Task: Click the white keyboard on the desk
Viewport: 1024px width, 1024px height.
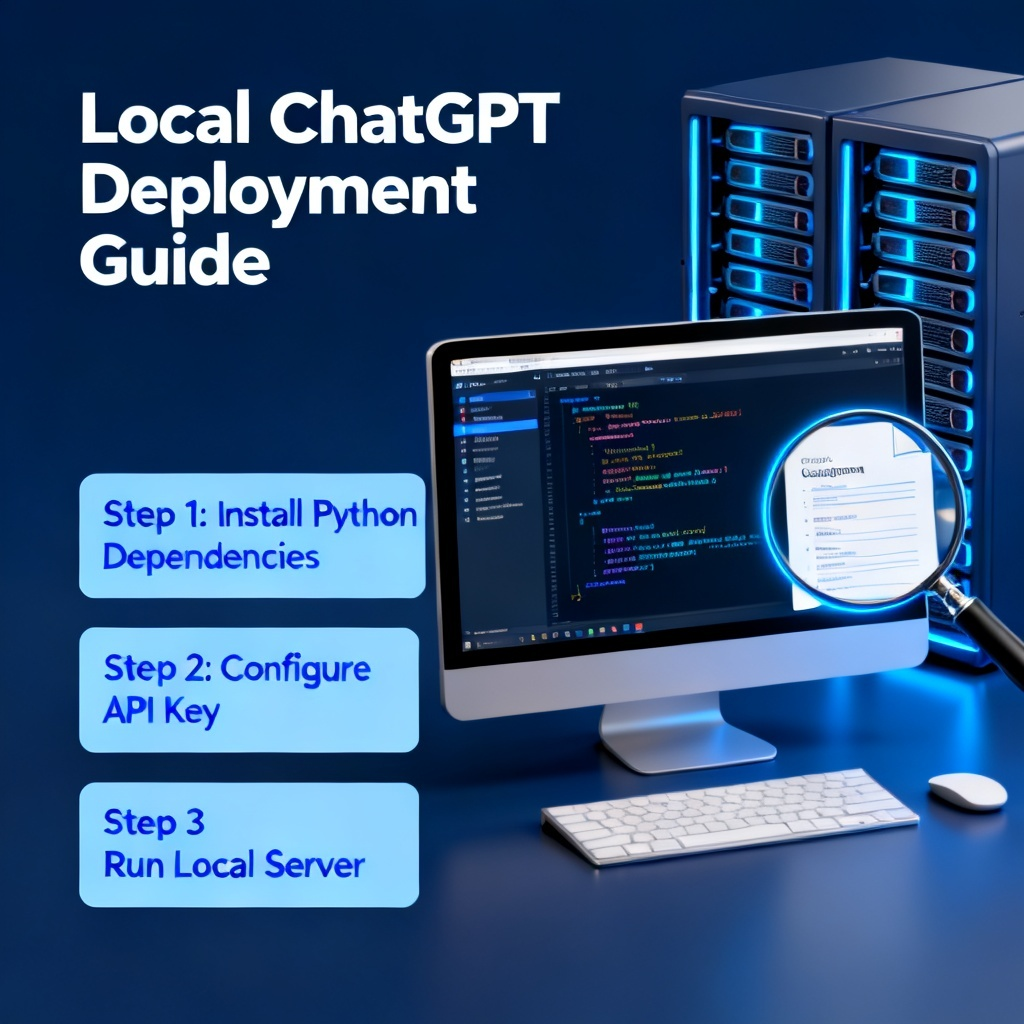Action: [729, 816]
